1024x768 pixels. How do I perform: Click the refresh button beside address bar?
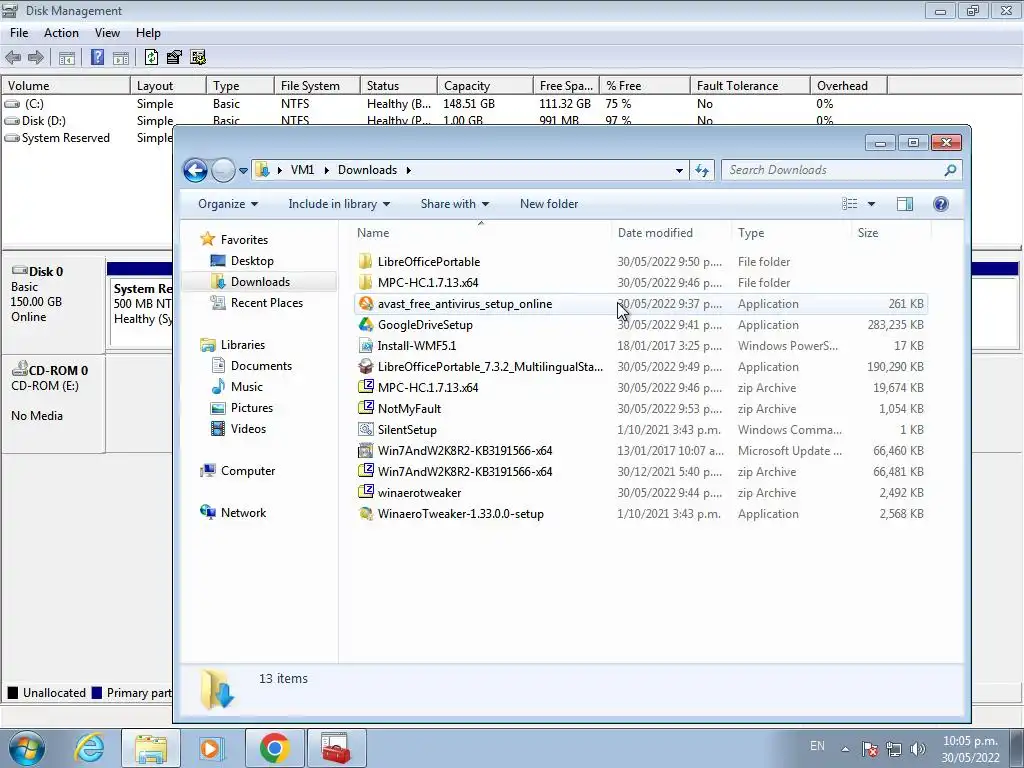[702, 170]
